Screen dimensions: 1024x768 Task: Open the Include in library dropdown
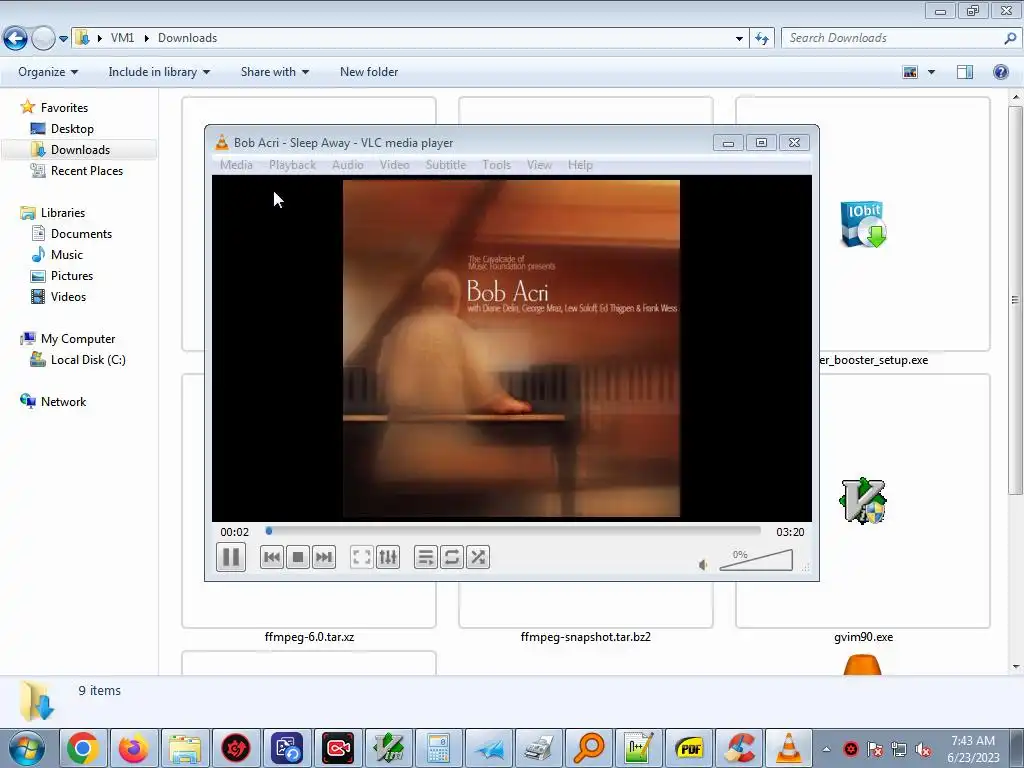(159, 72)
